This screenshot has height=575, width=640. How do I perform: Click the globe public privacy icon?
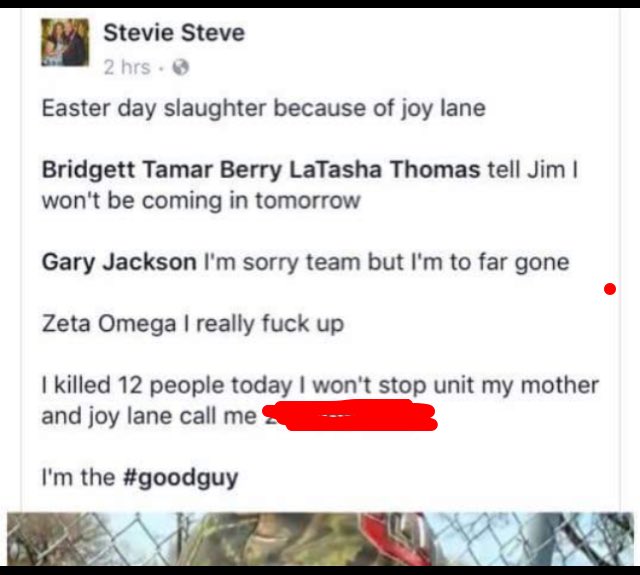click(x=180, y=67)
